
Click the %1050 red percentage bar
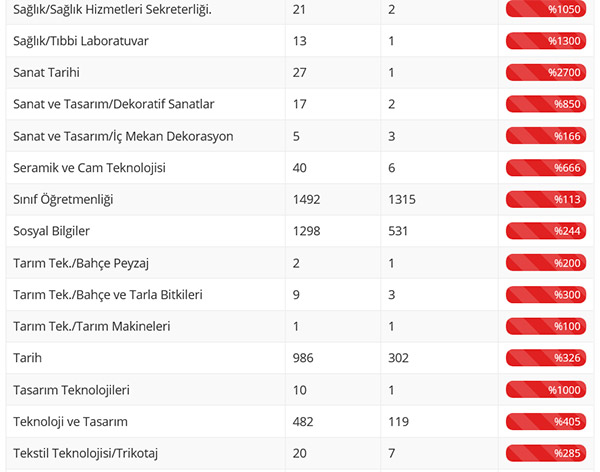[x=546, y=9]
